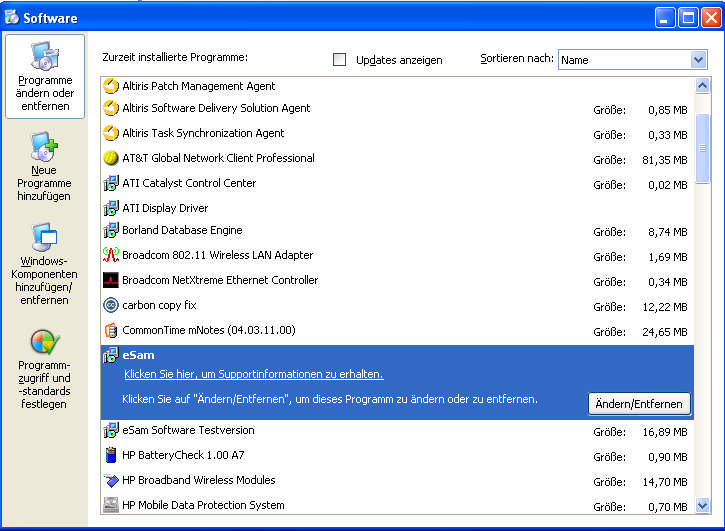Viewport: 725px width, 531px height.
Task: Click the Broadcom 802.11 Wireless LAN Adapter icon
Action: (111, 255)
